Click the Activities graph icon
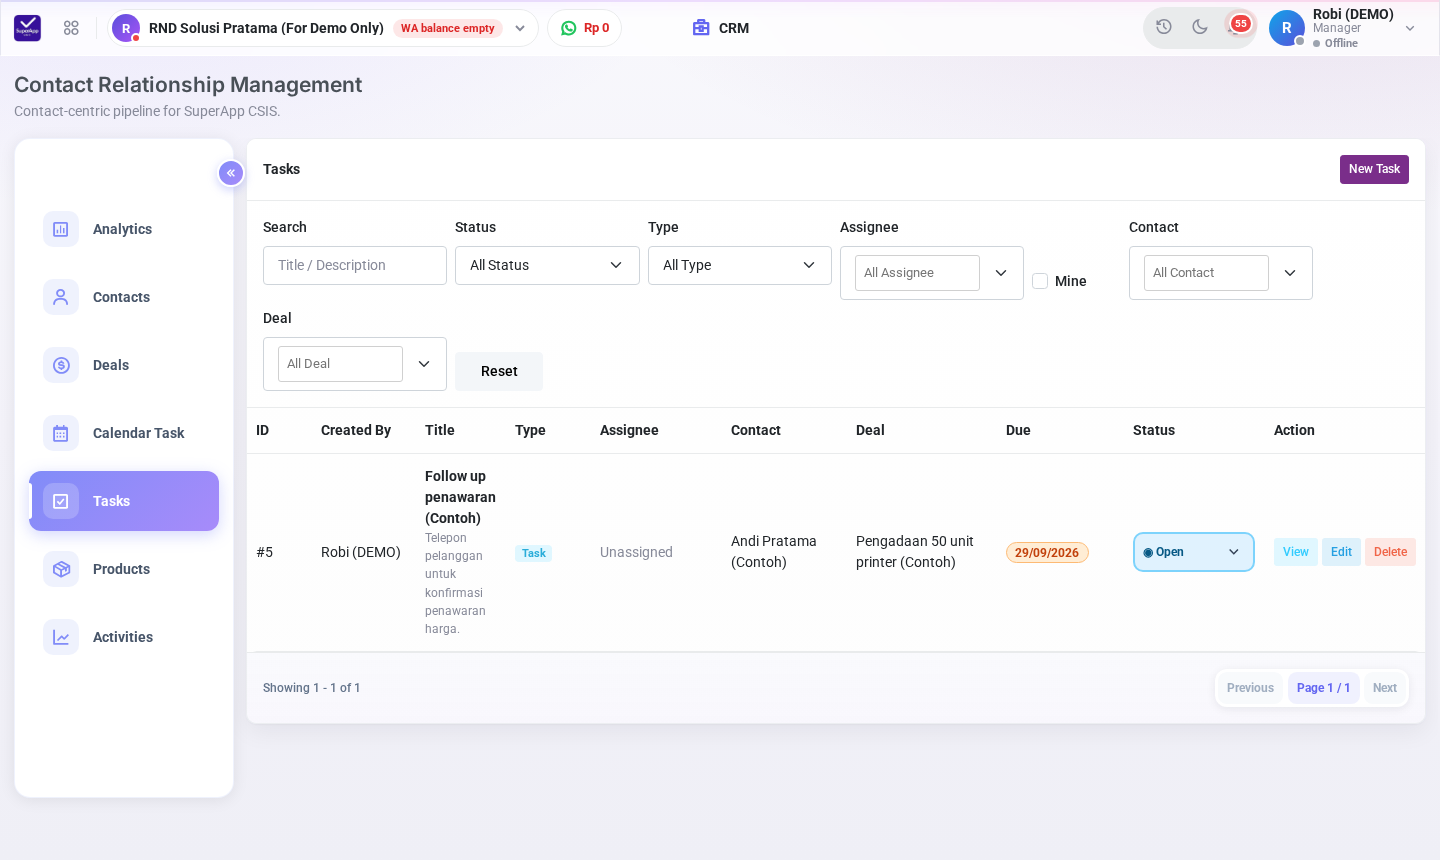The width and height of the screenshot is (1440, 860). coord(61,637)
